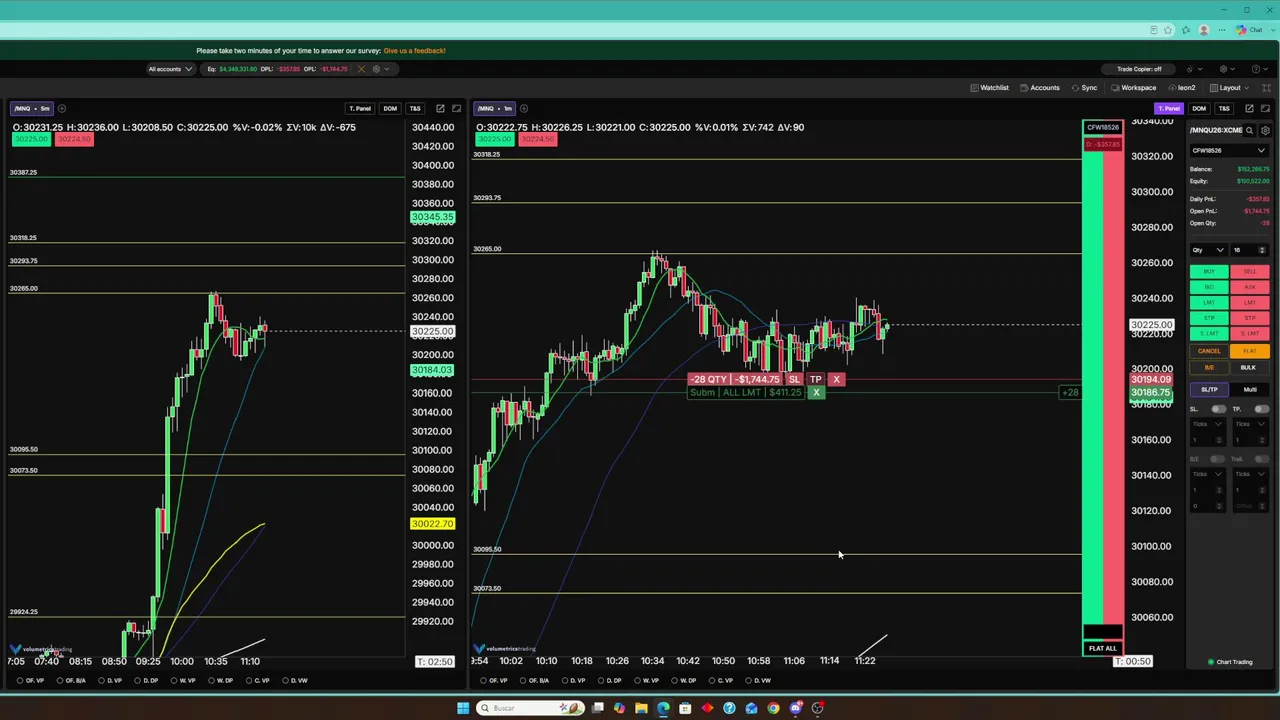Toggle W. DP on the right chart

tap(685, 681)
